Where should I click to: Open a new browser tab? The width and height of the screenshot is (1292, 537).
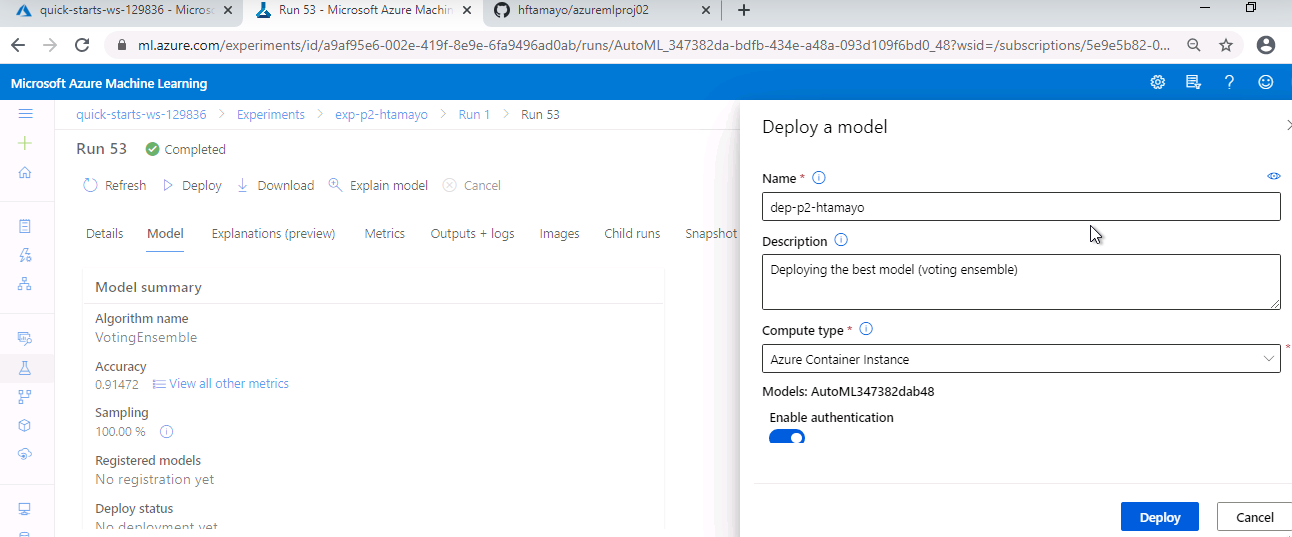[744, 10]
